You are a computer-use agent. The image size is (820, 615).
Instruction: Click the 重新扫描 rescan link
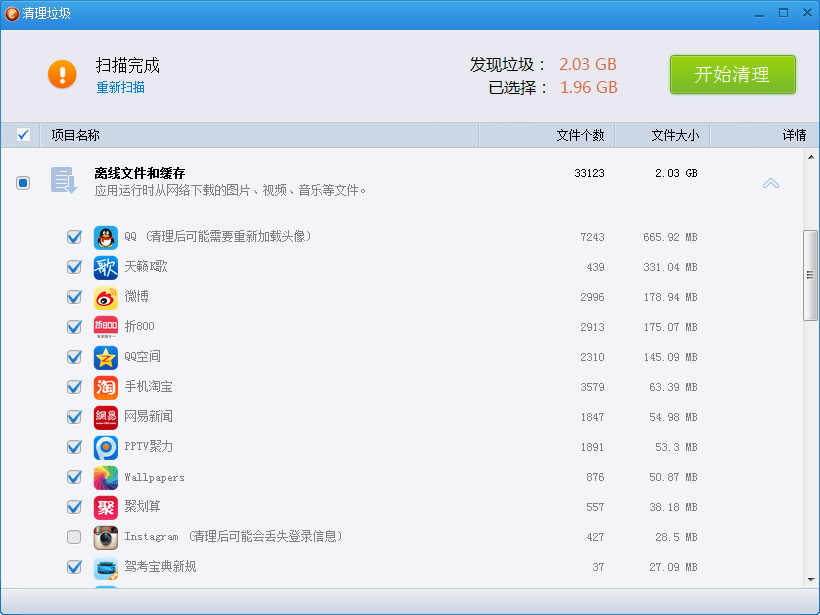(120, 87)
